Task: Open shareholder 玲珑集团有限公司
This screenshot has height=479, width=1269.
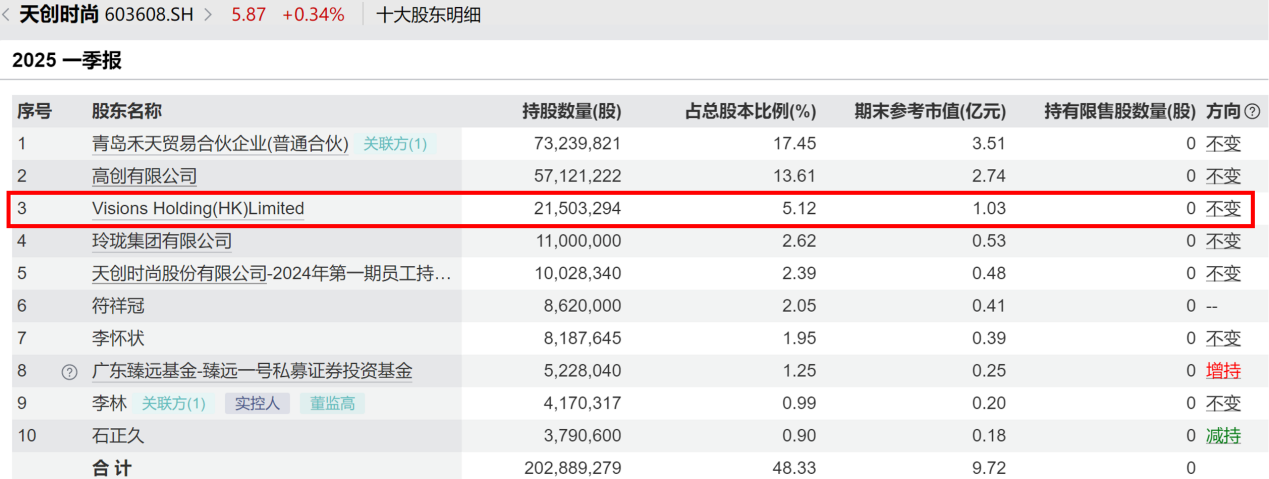Action: point(162,241)
